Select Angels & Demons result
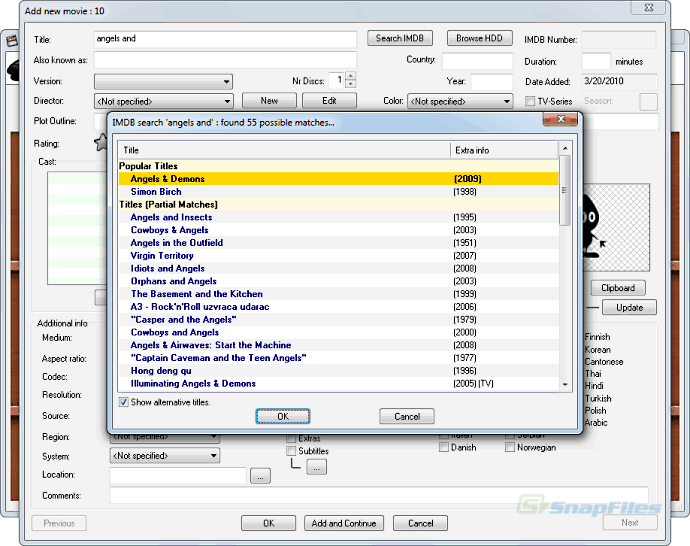Viewport: 690px width, 546px height. click(338, 179)
